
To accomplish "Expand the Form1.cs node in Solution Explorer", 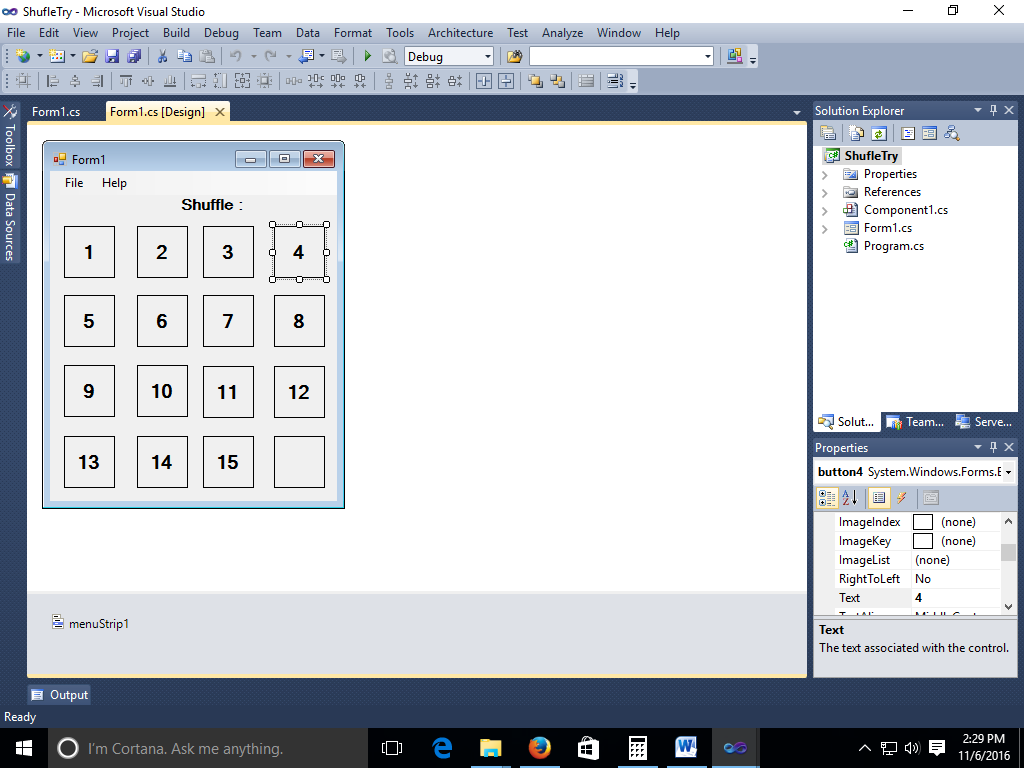I will tap(825, 229).
